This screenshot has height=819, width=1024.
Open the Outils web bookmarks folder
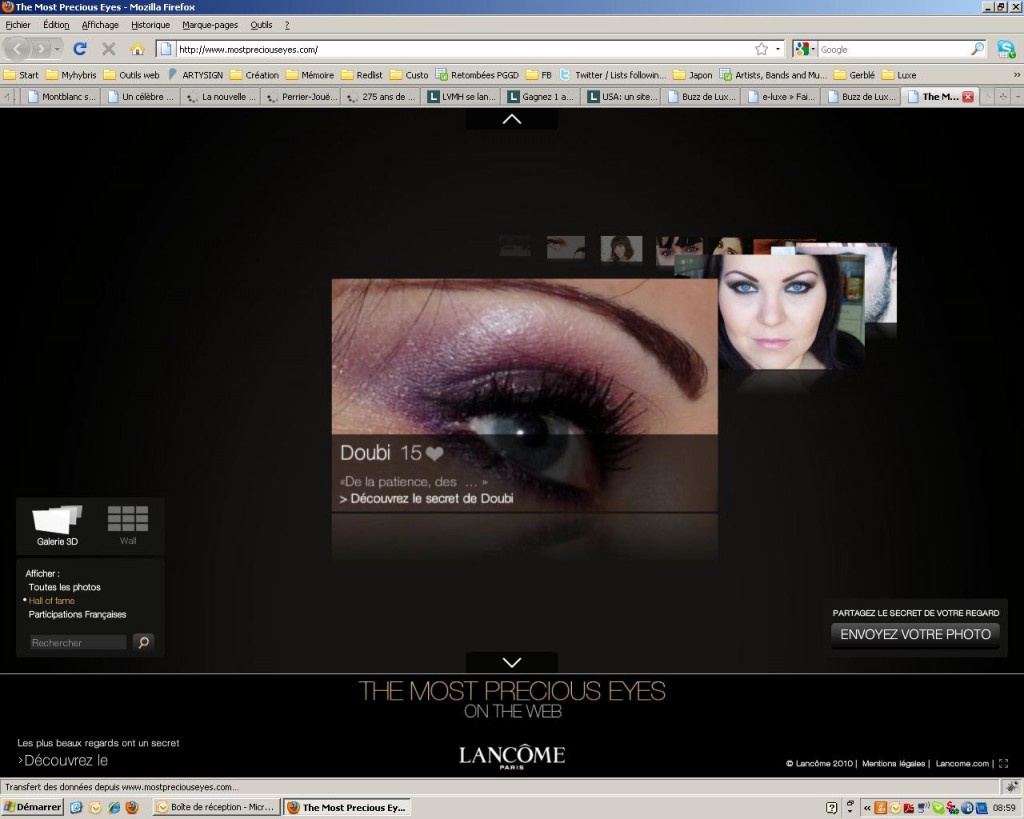pyautogui.click(x=131, y=75)
